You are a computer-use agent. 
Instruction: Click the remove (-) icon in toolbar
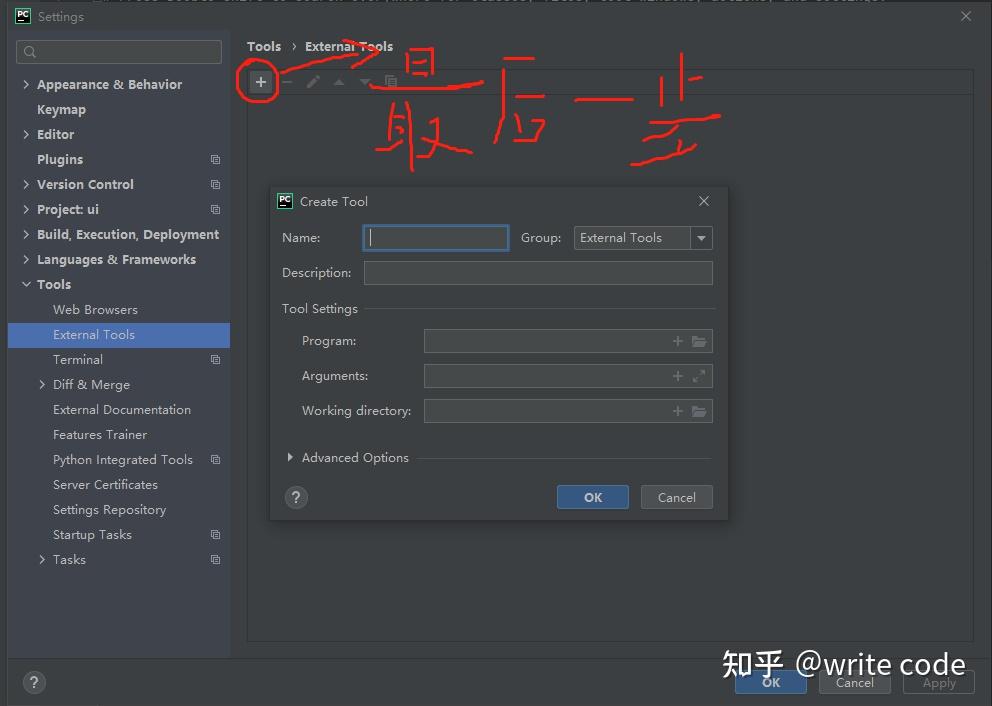287,83
